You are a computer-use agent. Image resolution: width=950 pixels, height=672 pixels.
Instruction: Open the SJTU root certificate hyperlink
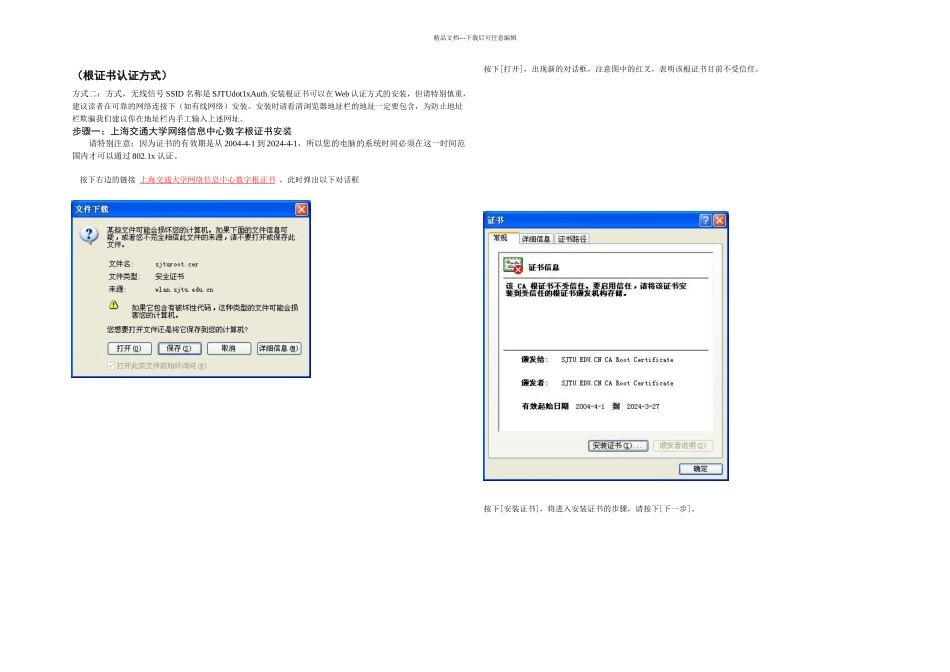click(207, 180)
